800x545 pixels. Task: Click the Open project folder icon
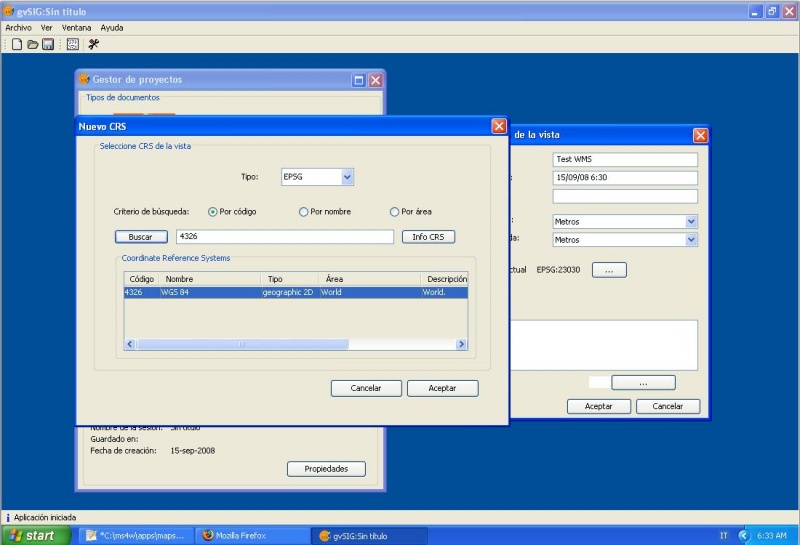(32, 44)
